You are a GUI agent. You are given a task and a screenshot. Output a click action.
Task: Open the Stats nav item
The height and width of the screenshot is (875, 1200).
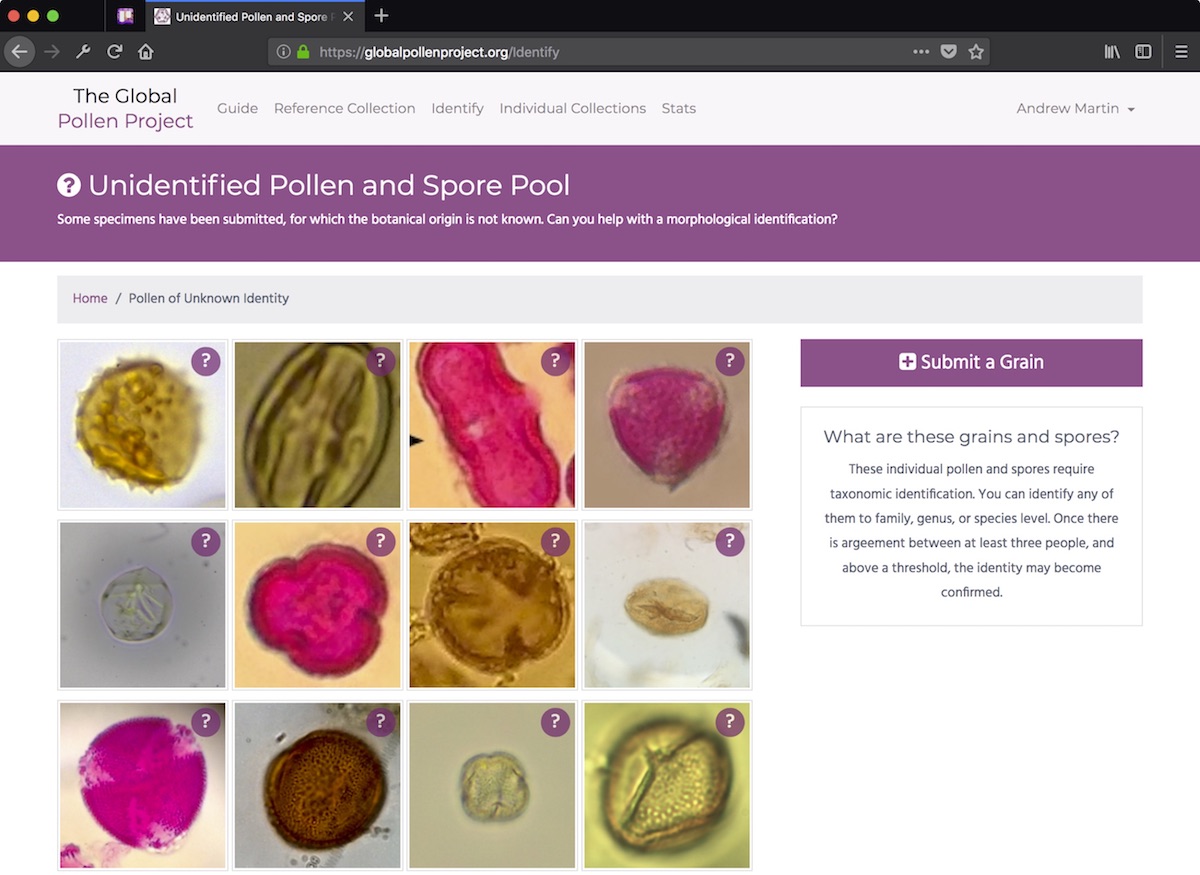tap(679, 108)
